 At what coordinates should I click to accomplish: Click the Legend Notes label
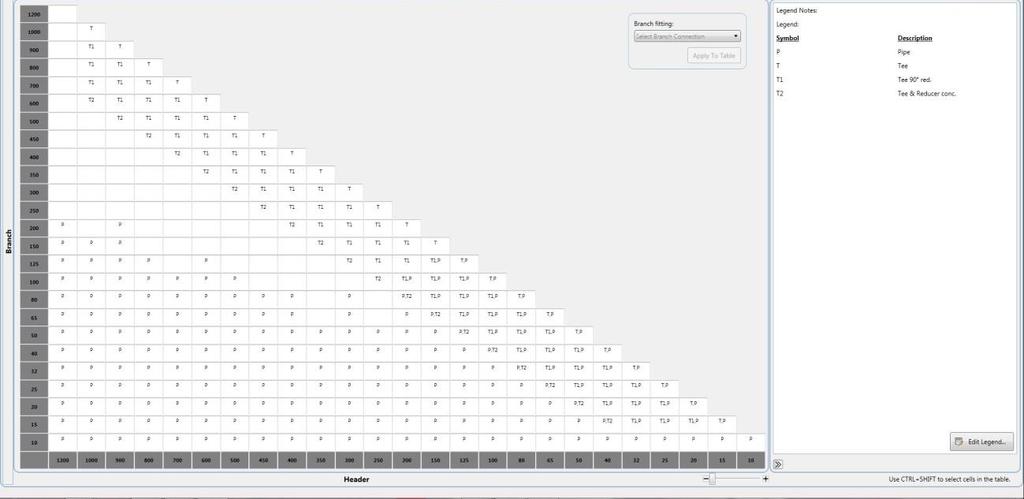pos(797,10)
